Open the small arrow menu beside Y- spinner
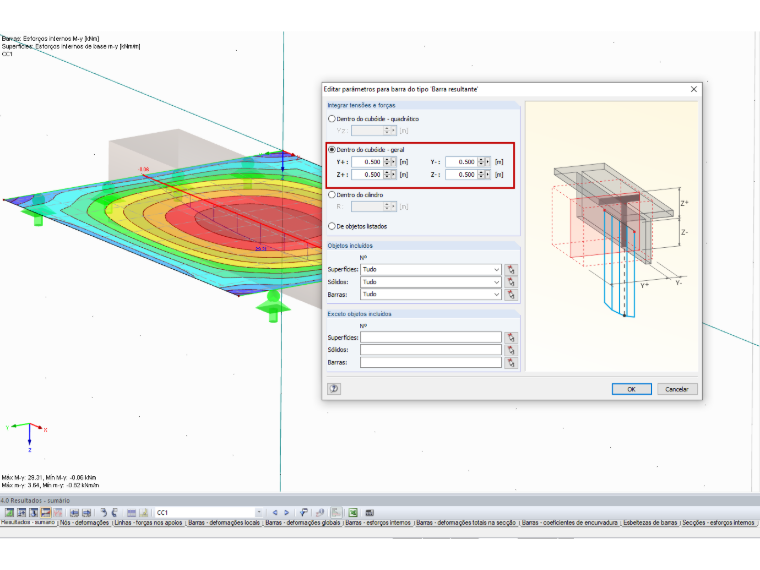 coord(487,162)
